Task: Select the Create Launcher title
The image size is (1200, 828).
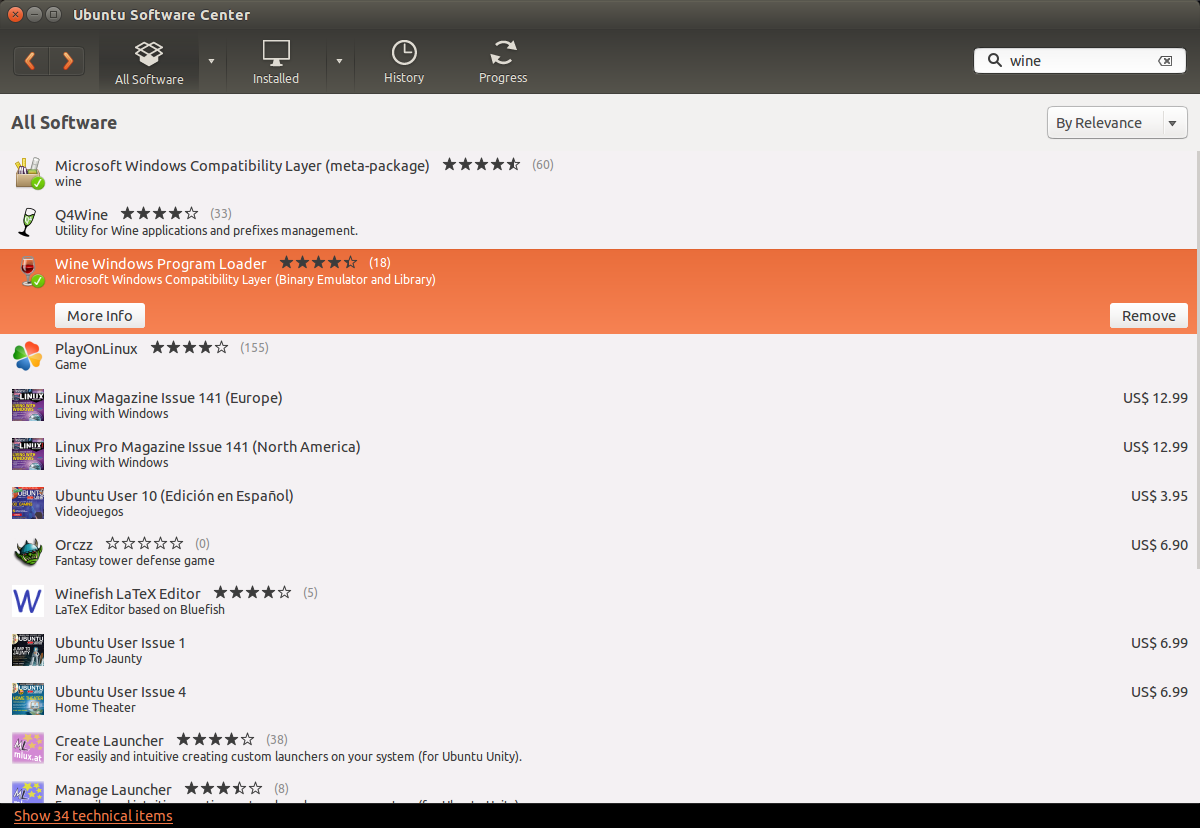Action: tap(109, 741)
